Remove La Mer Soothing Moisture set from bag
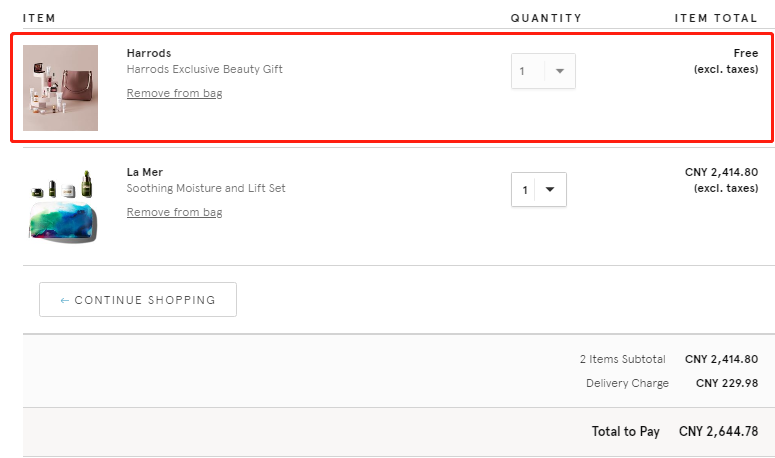 pyautogui.click(x=174, y=212)
